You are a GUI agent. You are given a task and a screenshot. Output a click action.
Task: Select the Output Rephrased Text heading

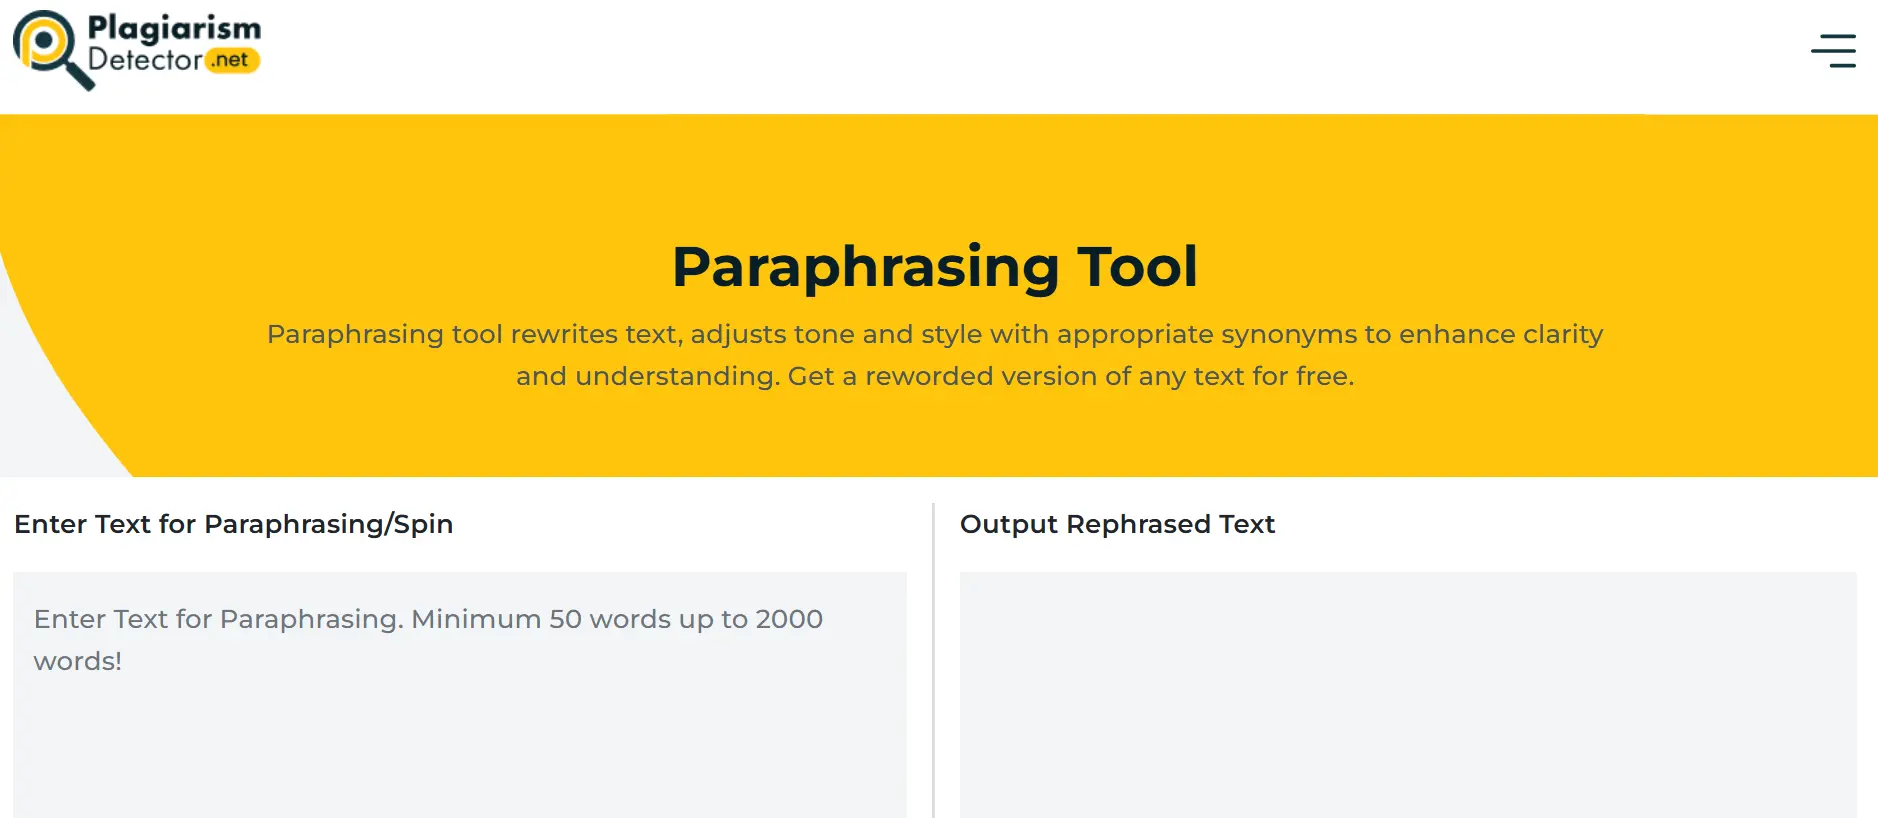pyautogui.click(x=1117, y=524)
